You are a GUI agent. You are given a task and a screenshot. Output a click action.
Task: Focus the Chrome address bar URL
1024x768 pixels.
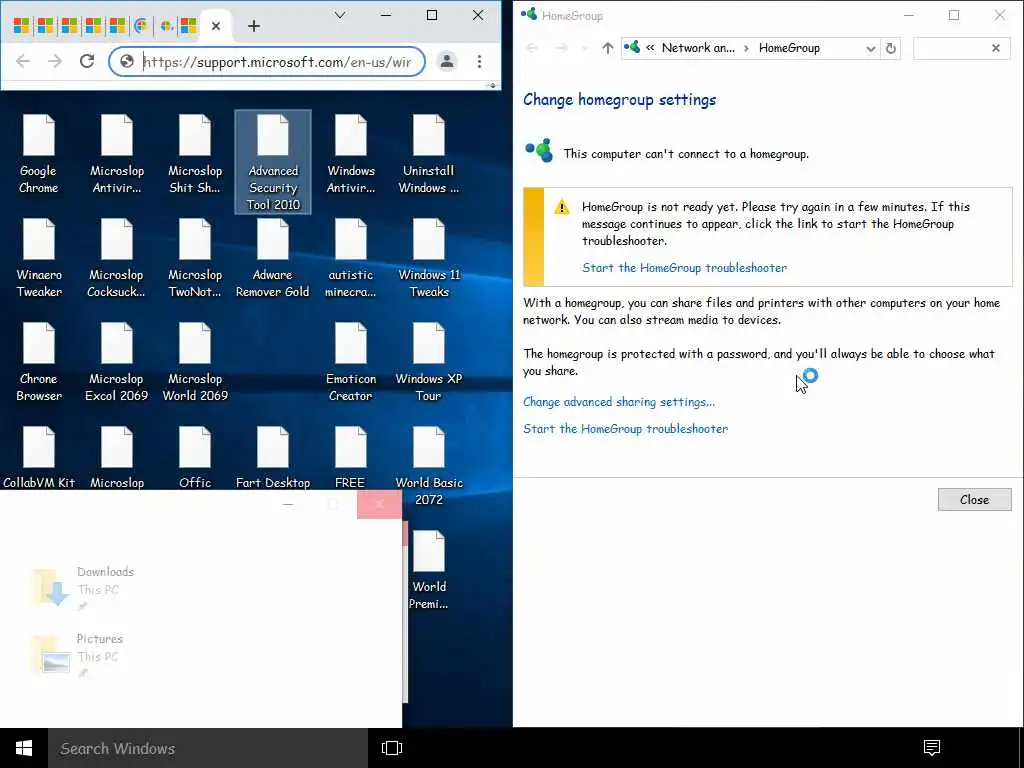(x=277, y=62)
